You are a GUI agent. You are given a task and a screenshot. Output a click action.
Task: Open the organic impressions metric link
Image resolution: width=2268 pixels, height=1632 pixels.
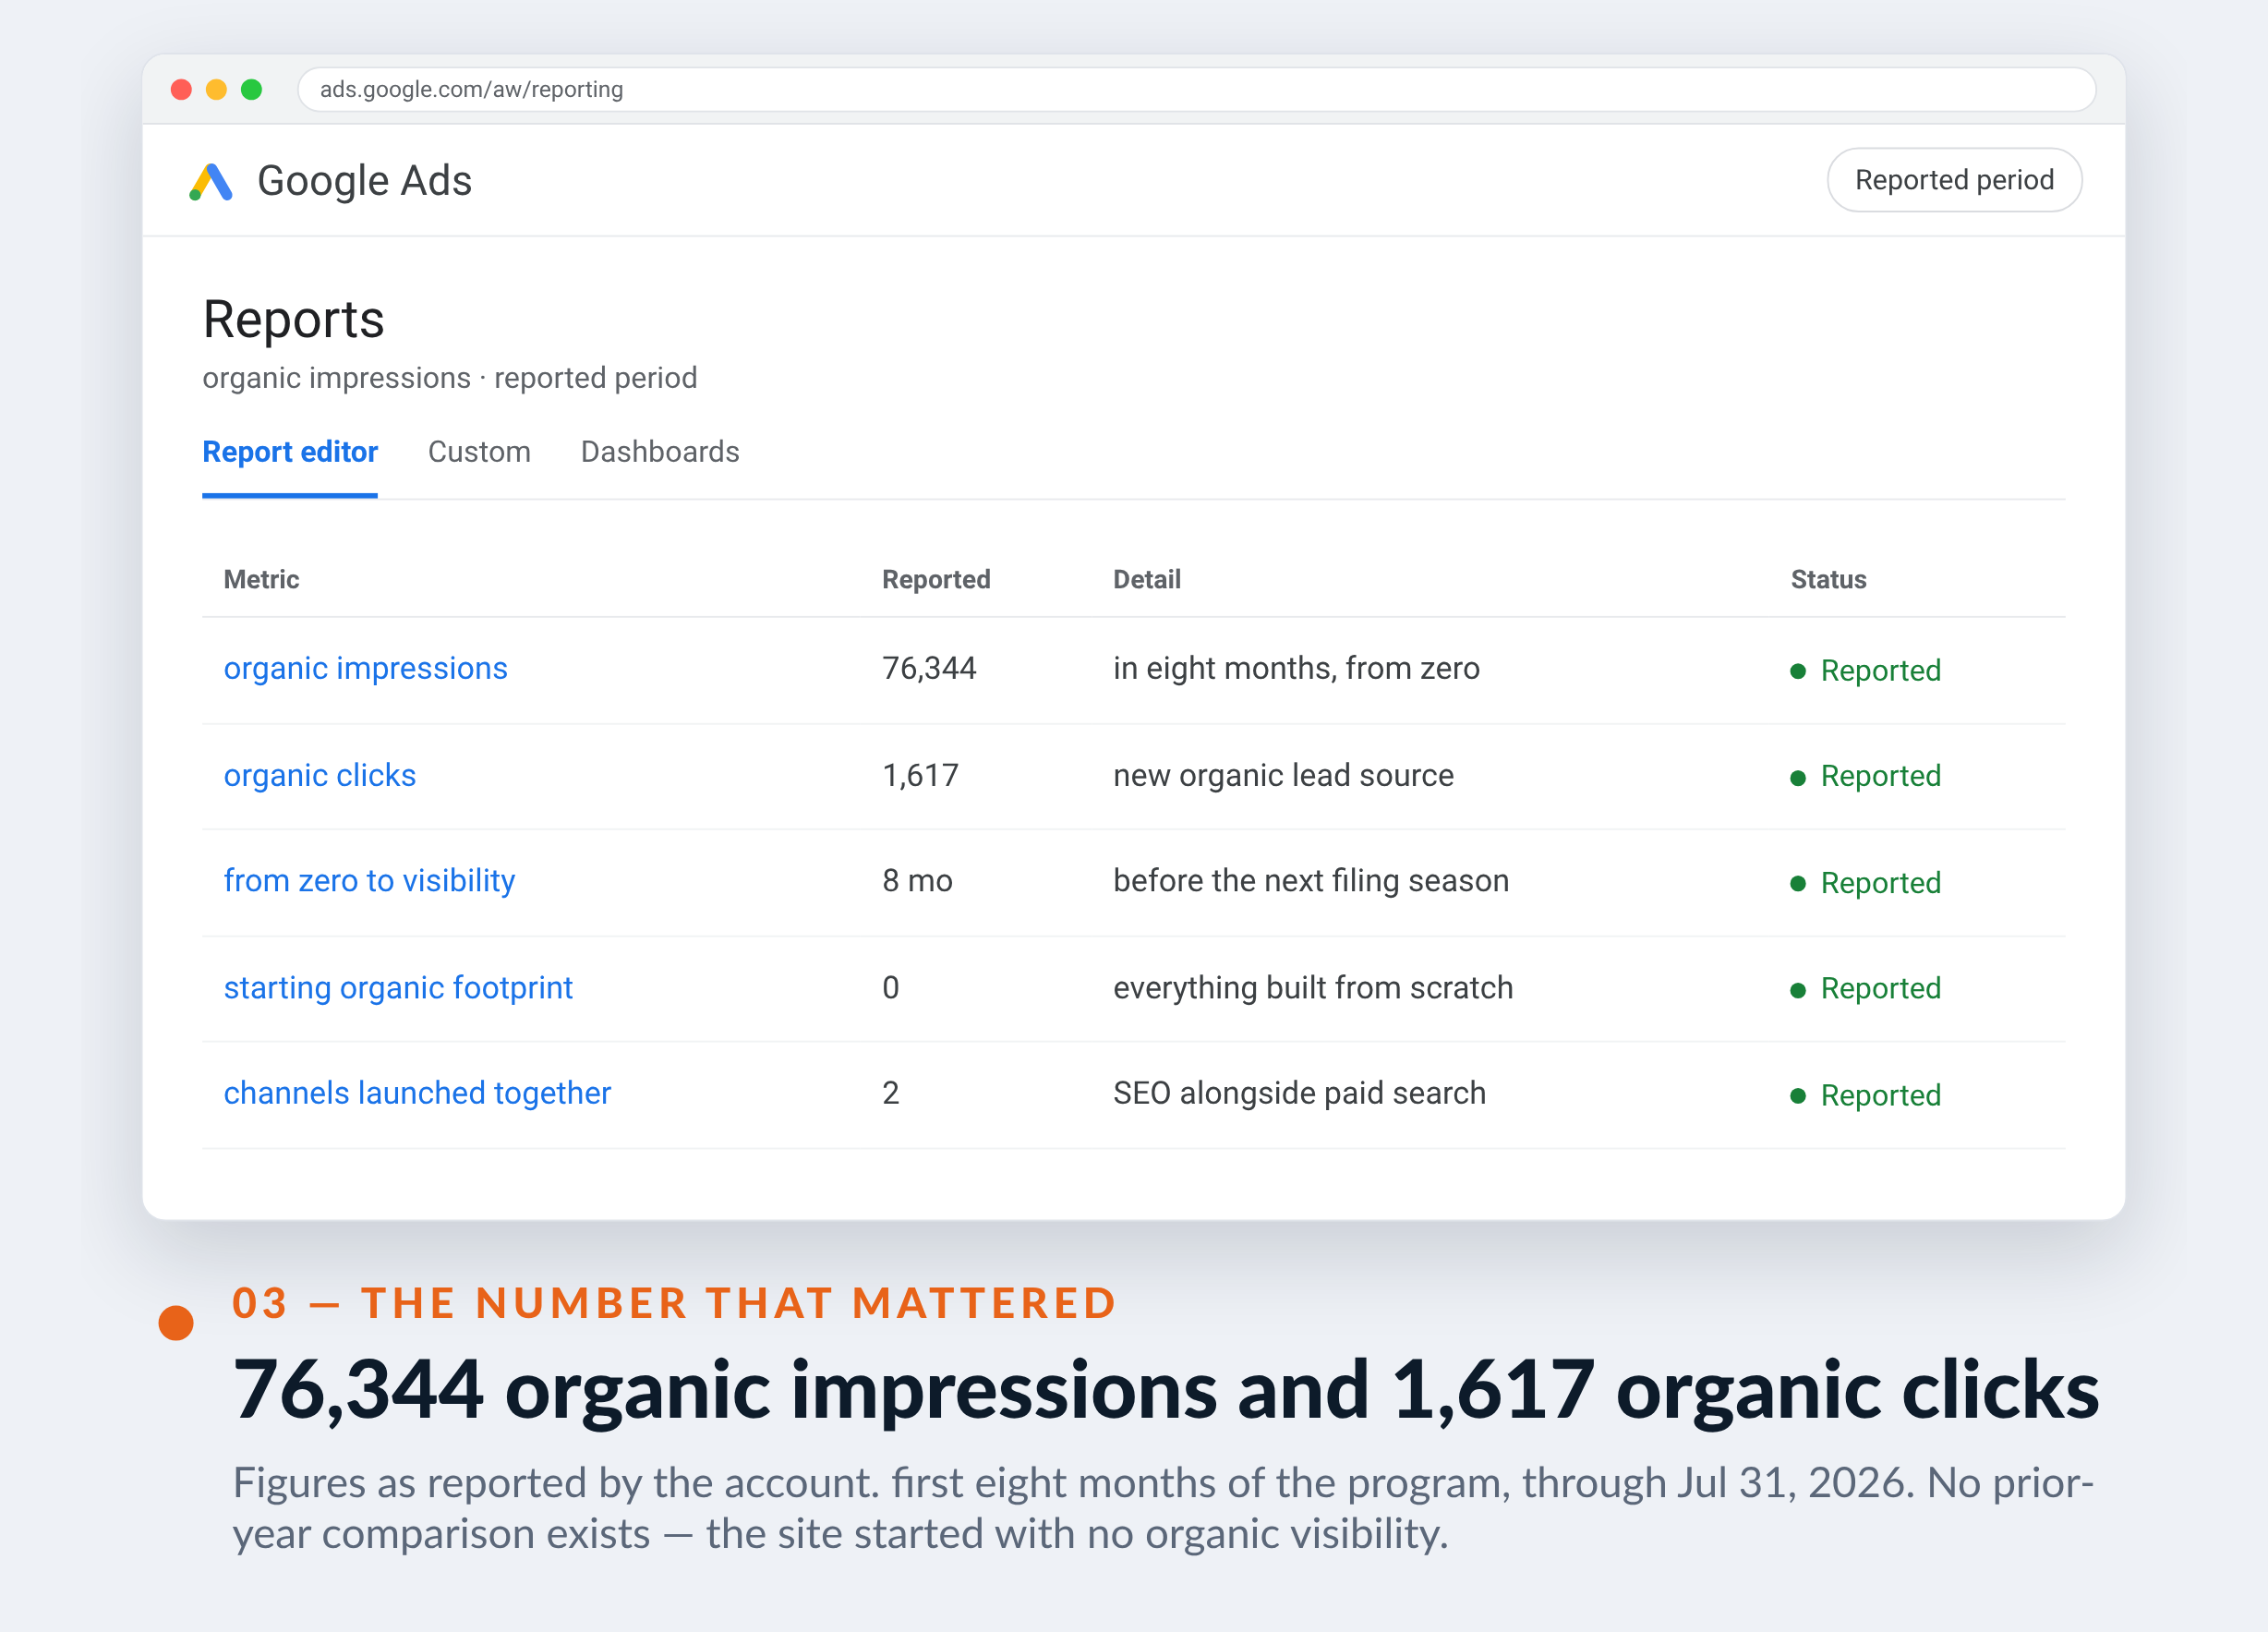[x=366, y=668]
